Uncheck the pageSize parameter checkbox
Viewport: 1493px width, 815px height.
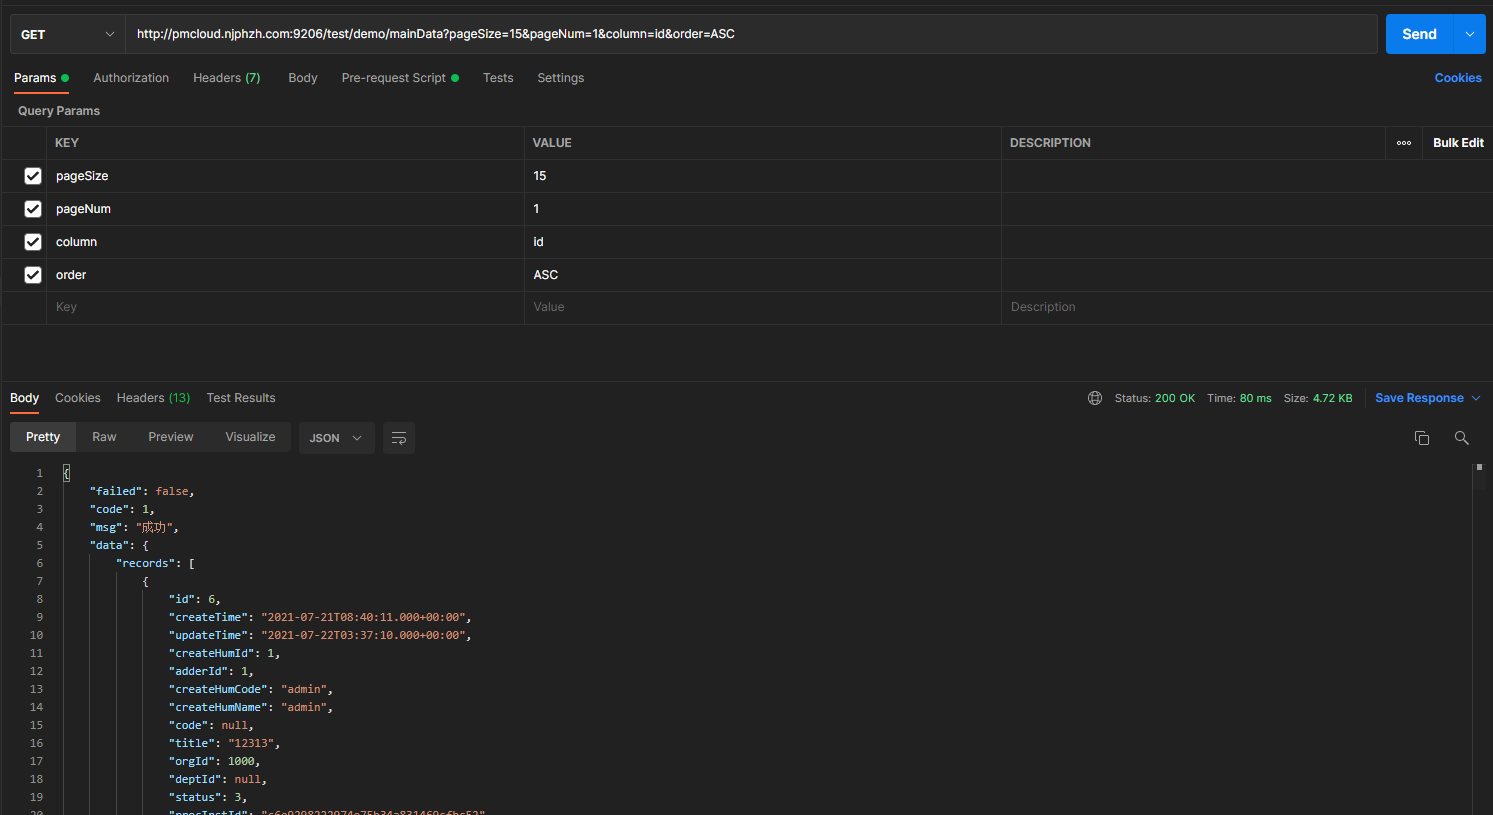33,176
